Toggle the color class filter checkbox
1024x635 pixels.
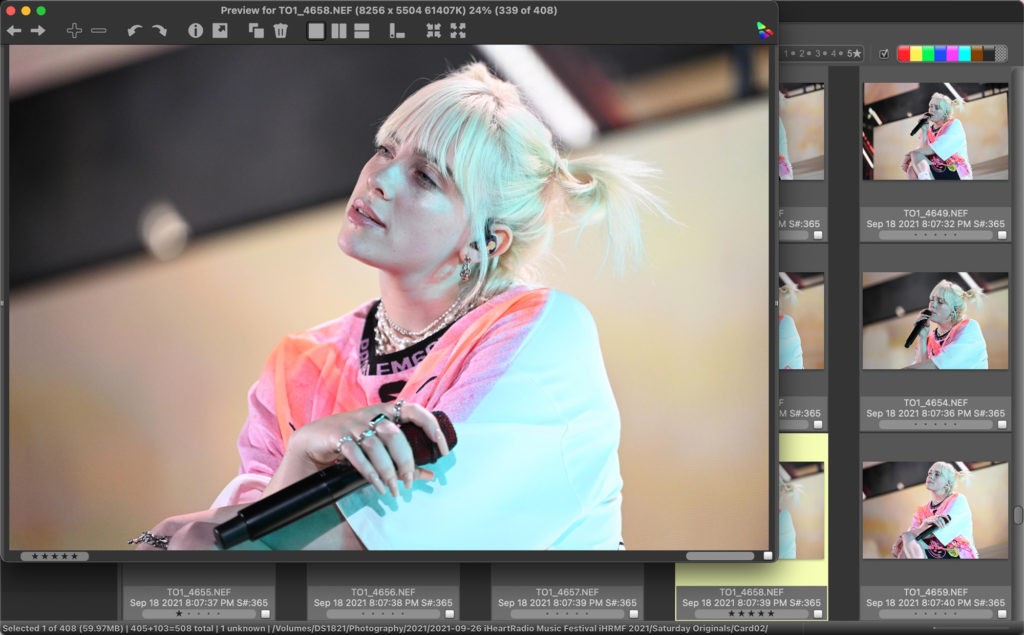tap(884, 54)
